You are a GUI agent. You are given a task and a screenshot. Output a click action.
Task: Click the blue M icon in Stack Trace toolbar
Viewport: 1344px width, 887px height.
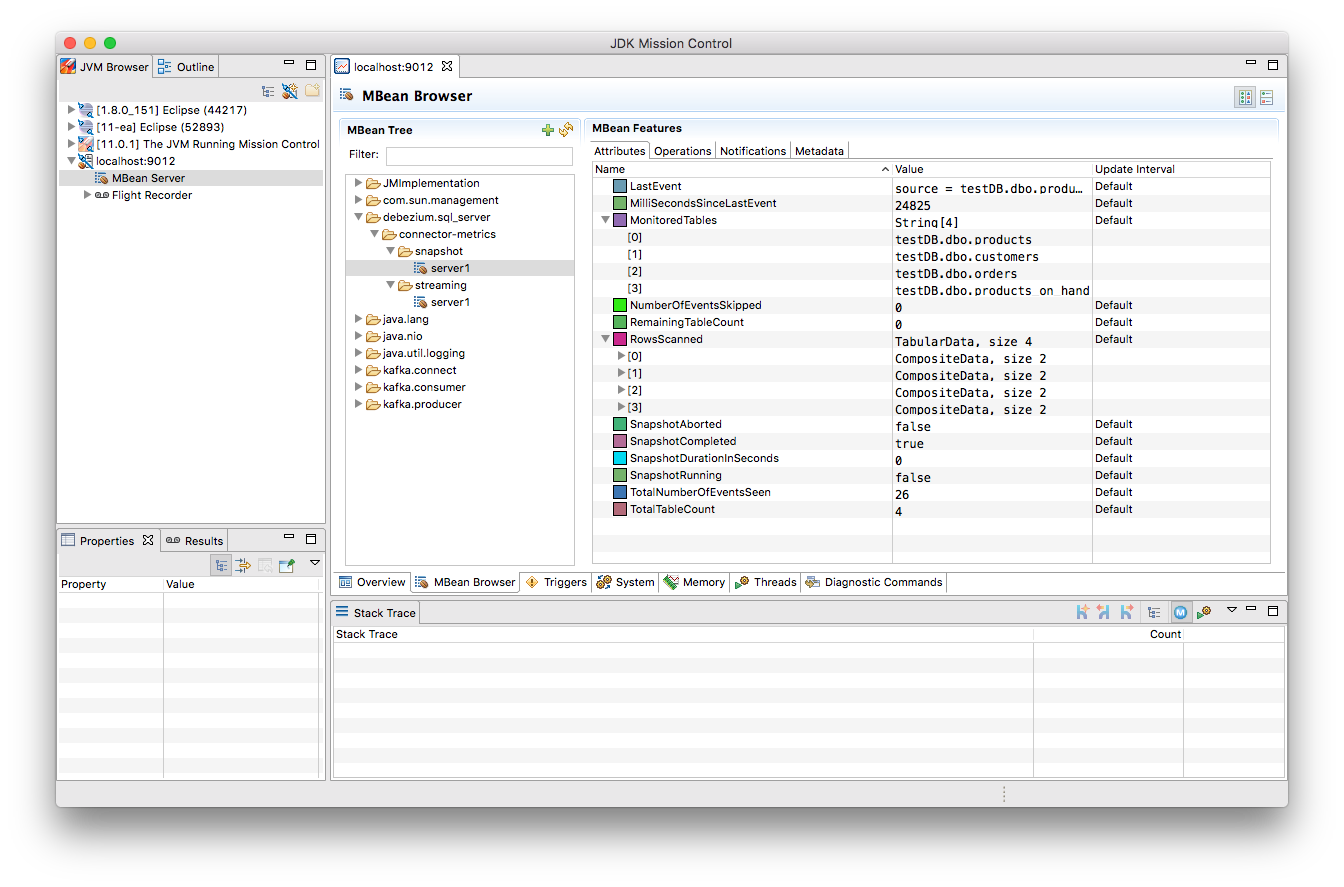1181,611
